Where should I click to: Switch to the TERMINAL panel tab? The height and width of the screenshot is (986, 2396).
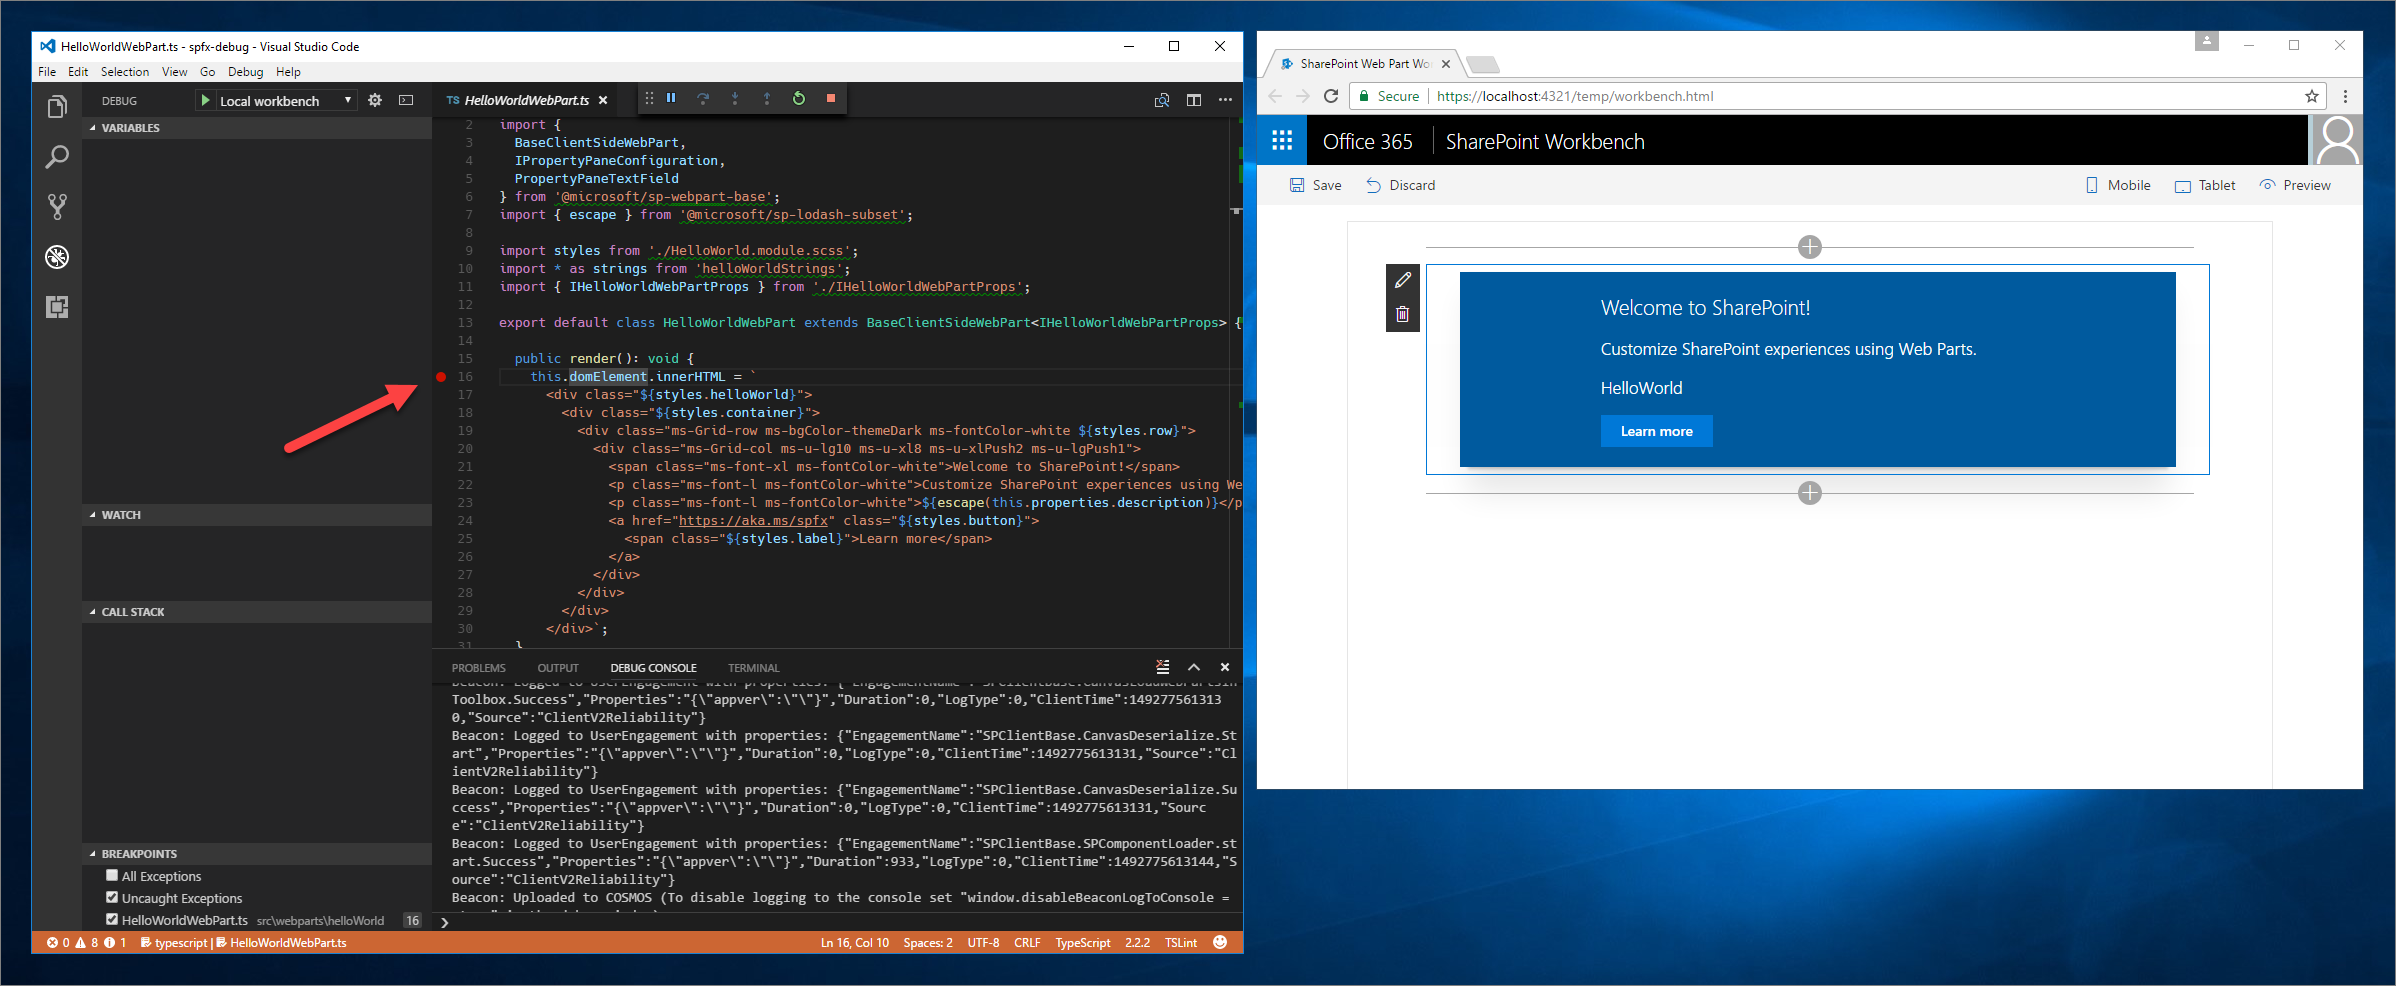(753, 668)
